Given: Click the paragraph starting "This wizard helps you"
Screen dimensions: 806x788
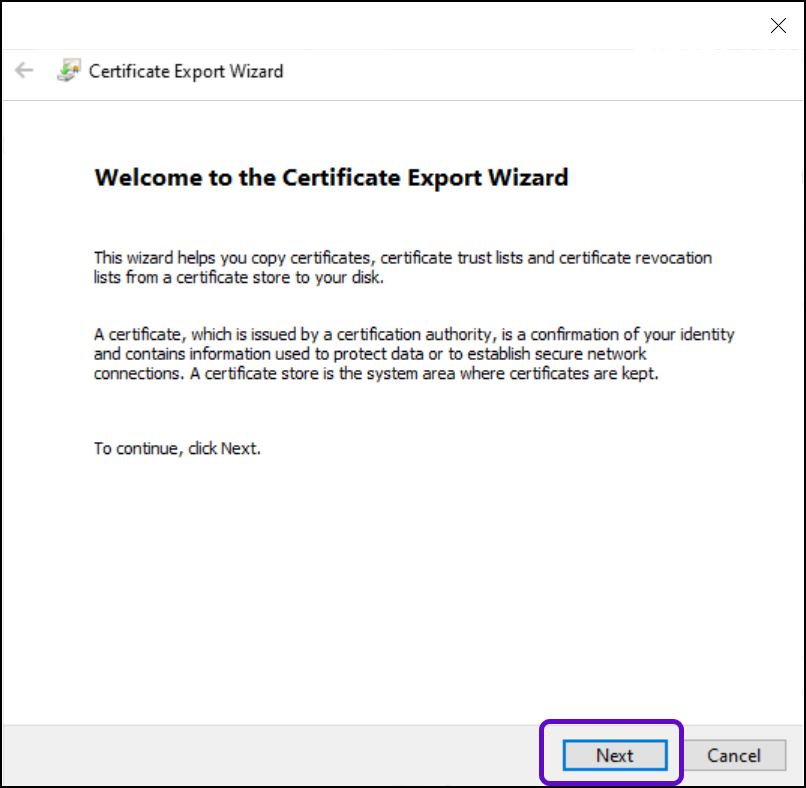Looking at the screenshot, I should coord(402,268).
